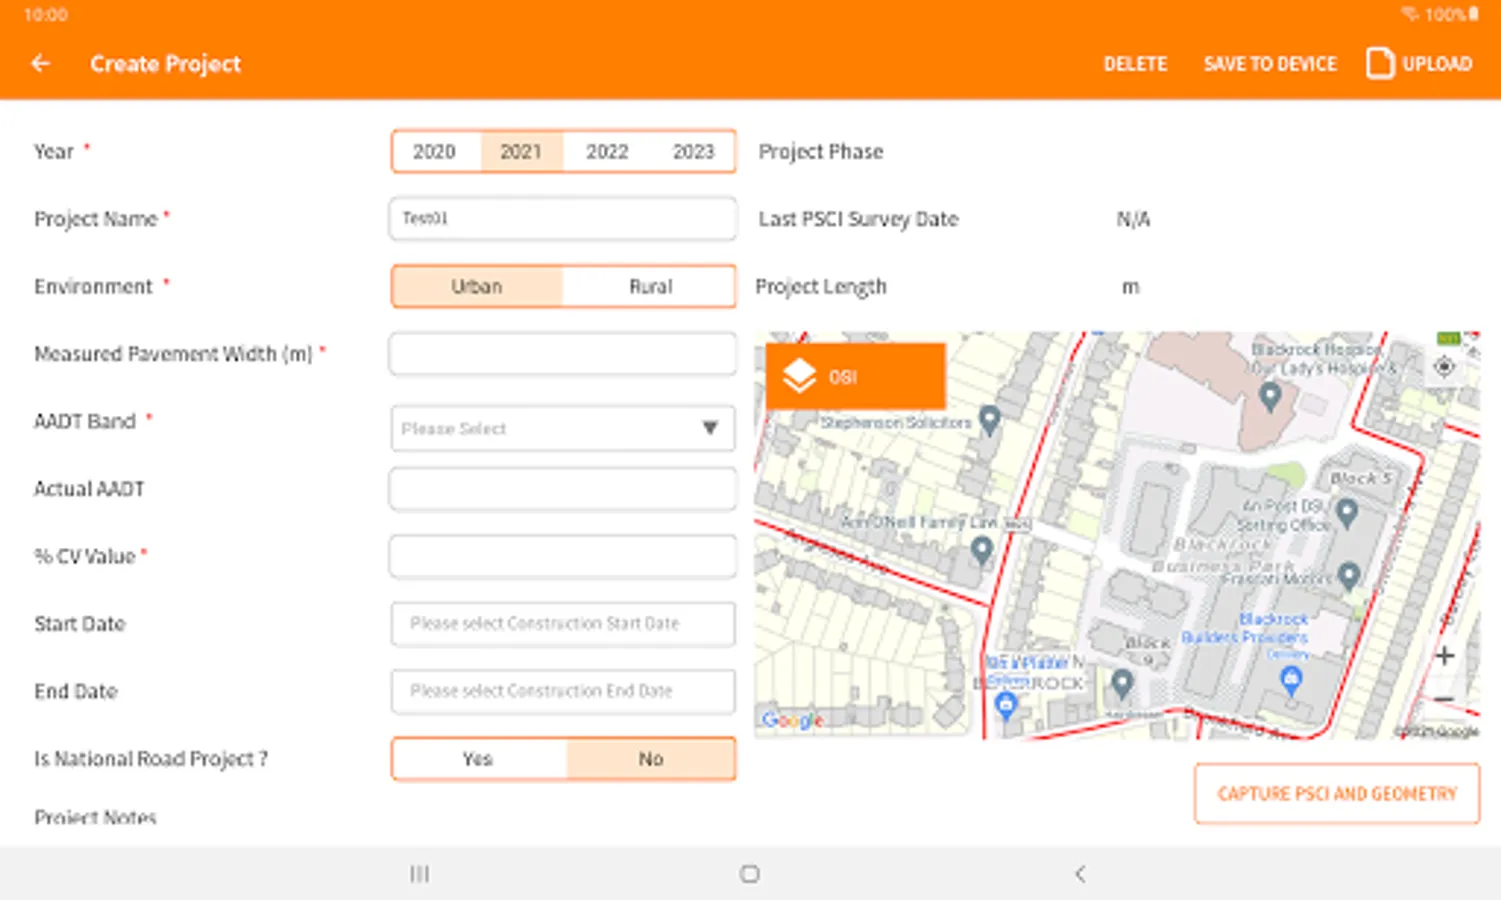This screenshot has height=900, width=1501.
Task: Zoom in on the map with plus icon
Action: click(x=1444, y=655)
